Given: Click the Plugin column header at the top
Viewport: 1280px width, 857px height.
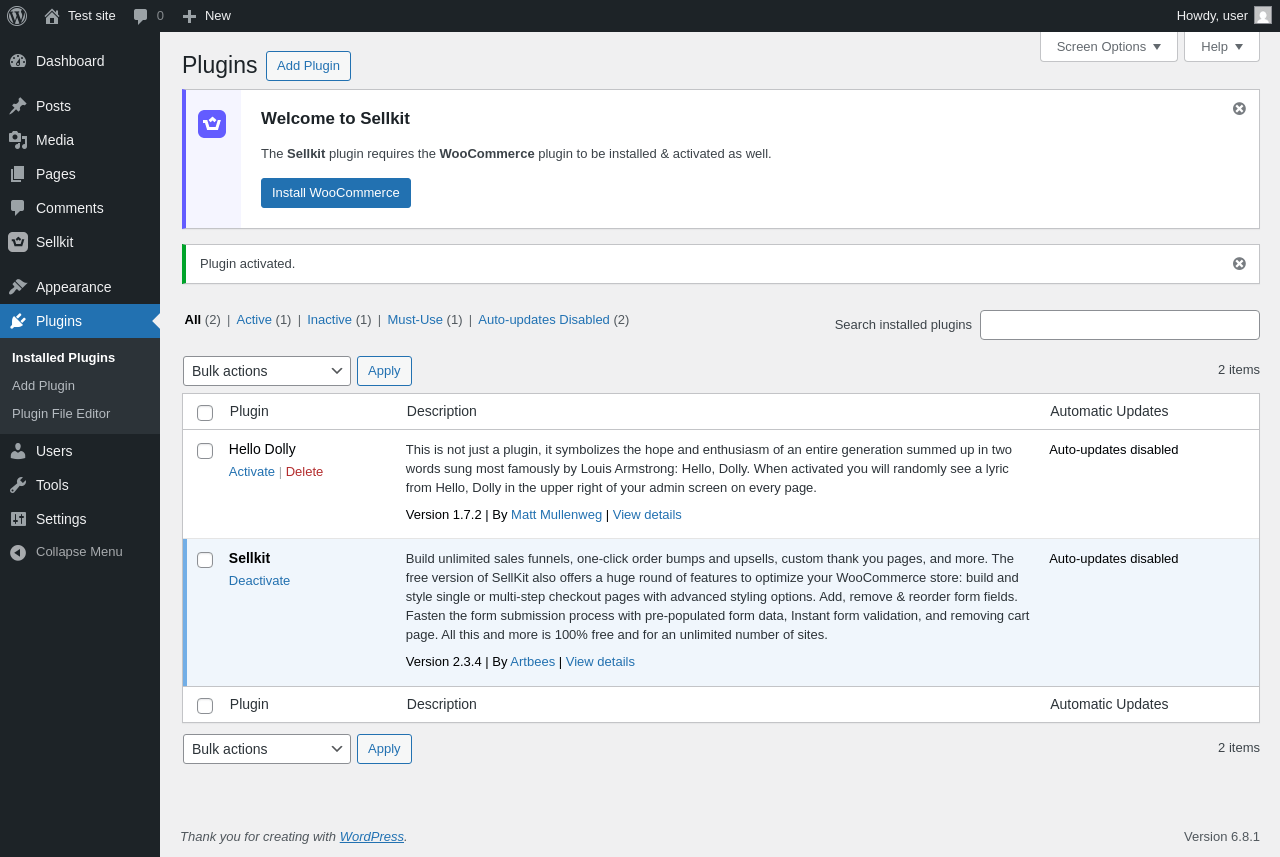Looking at the screenshot, I should (x=249, y=411).
